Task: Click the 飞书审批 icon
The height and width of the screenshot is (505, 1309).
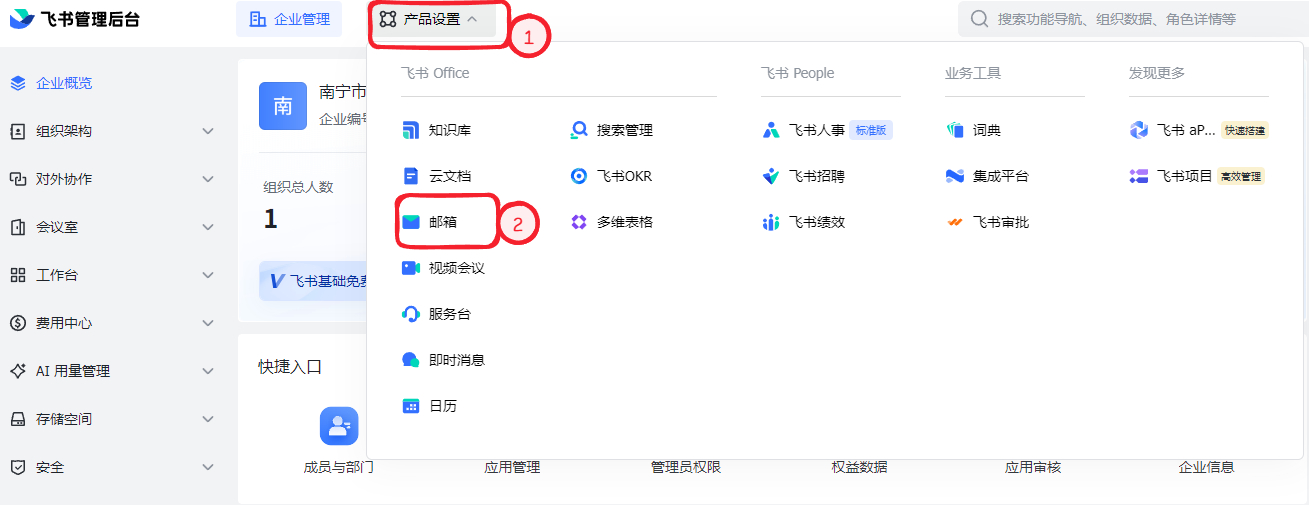Action: tap(954, 222)
